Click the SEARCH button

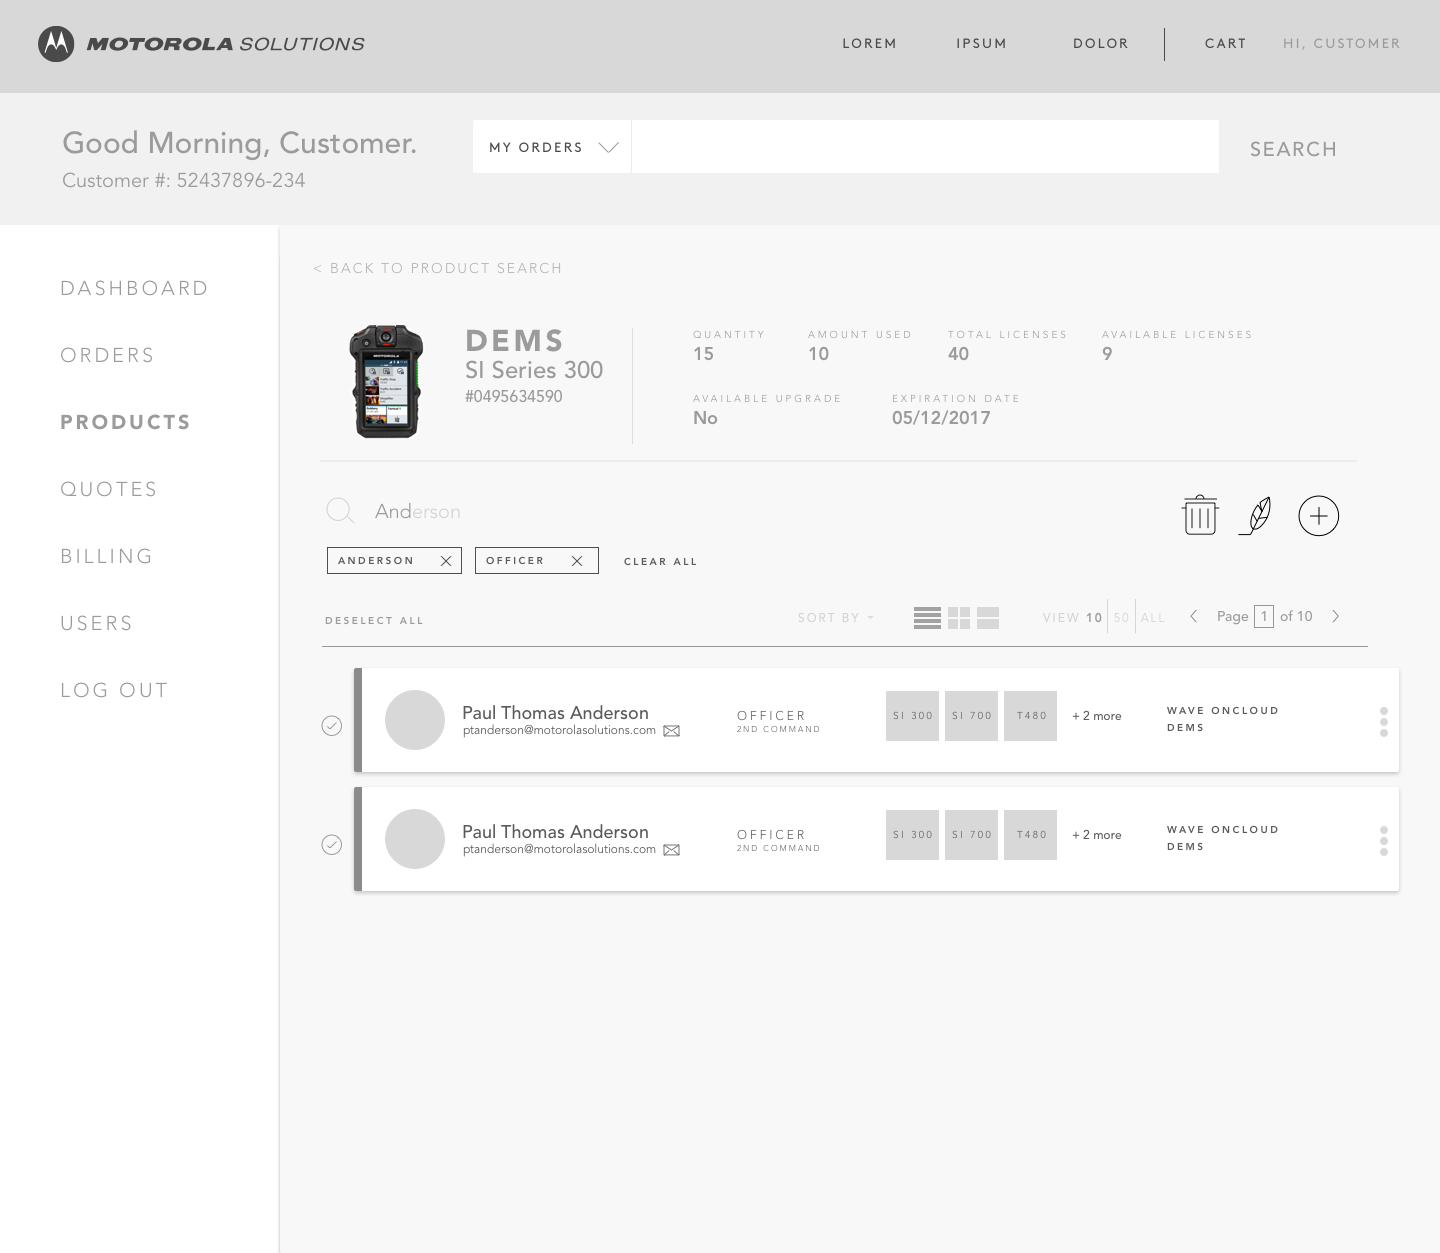(x=1293, y=149)
